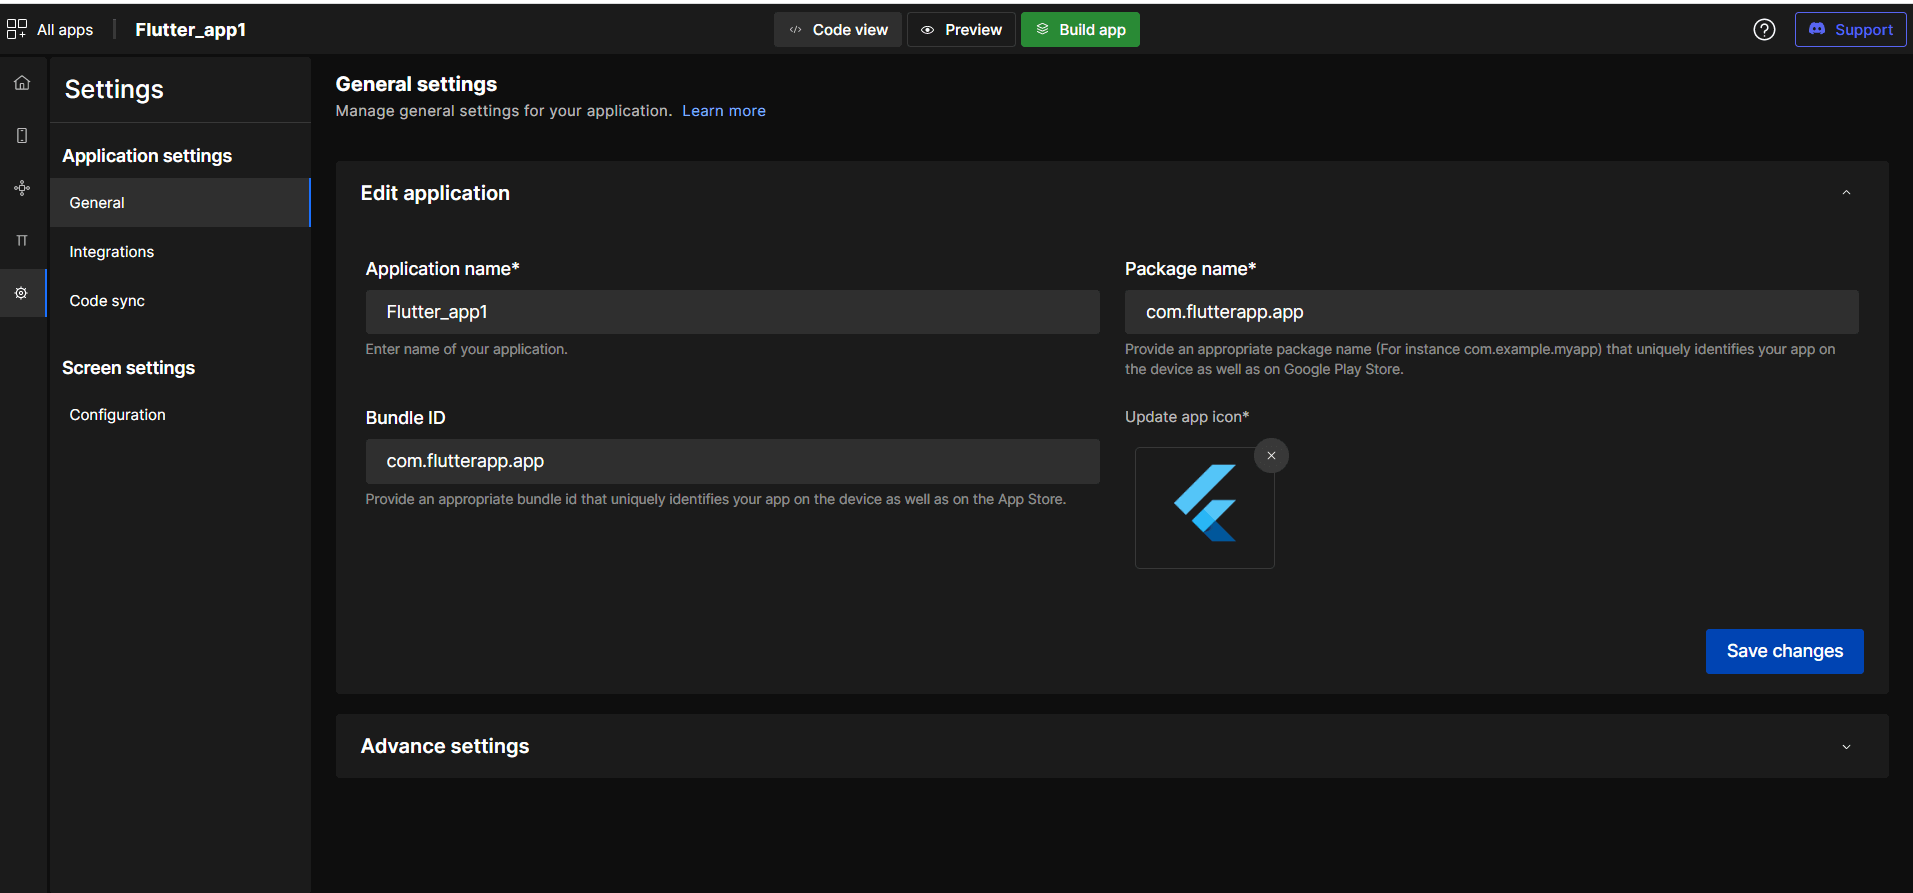Open screen Configuration settings
The height and width of the screenshot is (893, 1913).
pyautogui.click(x=118, y=415)
